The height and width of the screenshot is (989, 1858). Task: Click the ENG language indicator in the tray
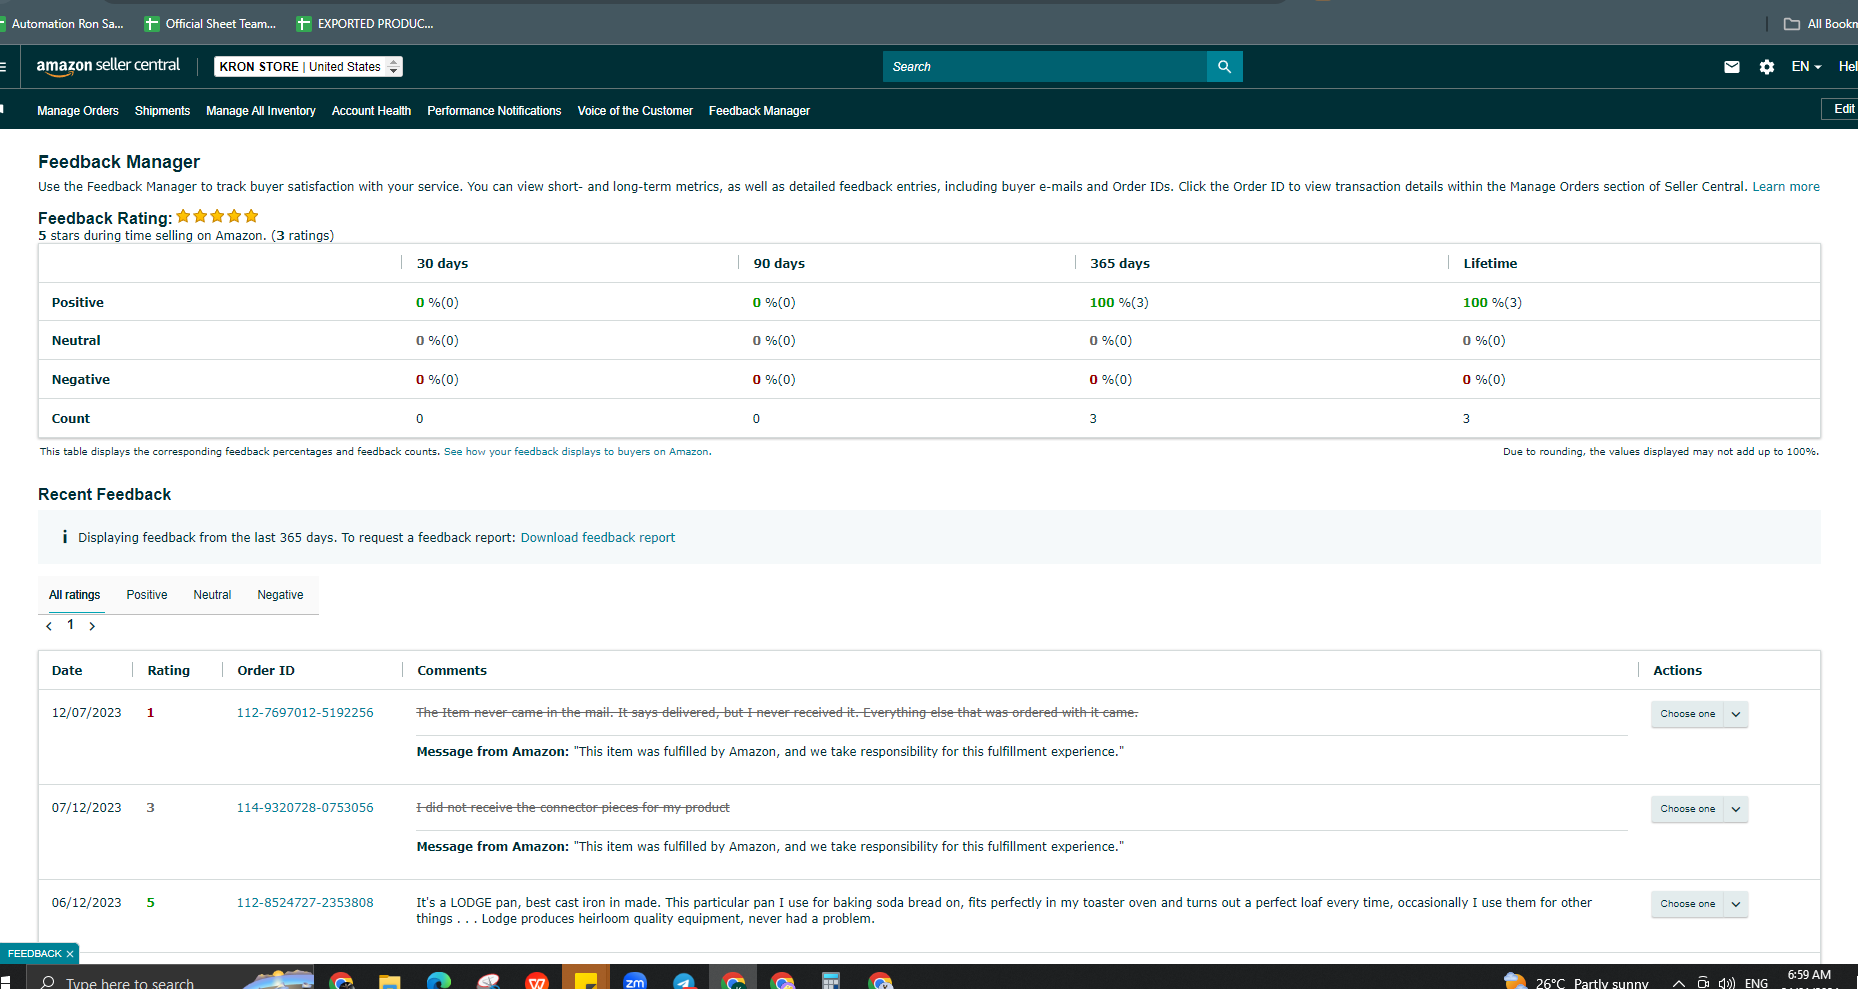[1757, 983]
